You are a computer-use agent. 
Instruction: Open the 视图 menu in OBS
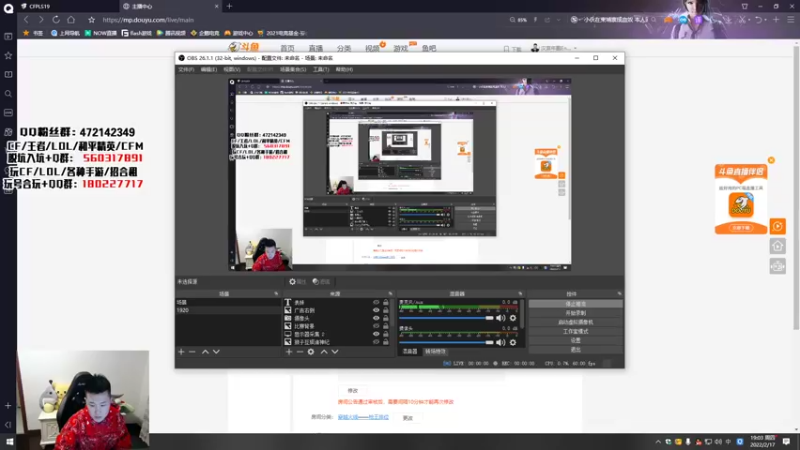point(232,69)
